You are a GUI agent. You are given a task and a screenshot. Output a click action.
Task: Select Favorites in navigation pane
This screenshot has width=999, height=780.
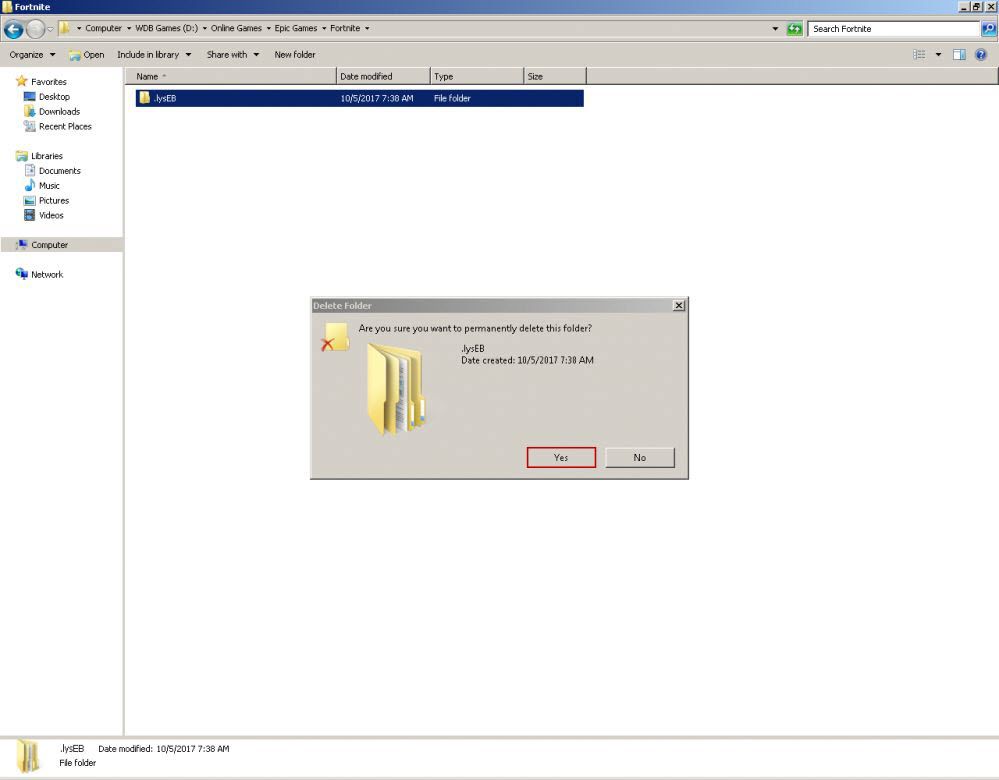(x=48, y=82)
